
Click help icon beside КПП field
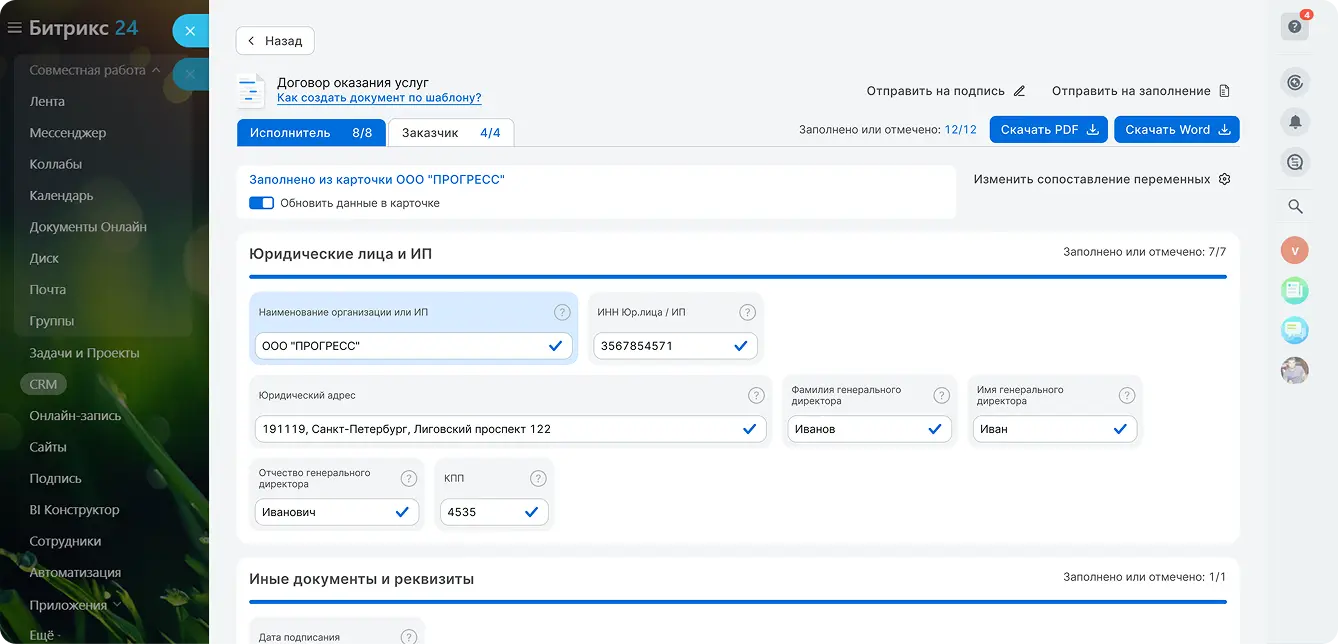[x=538, y=478]
